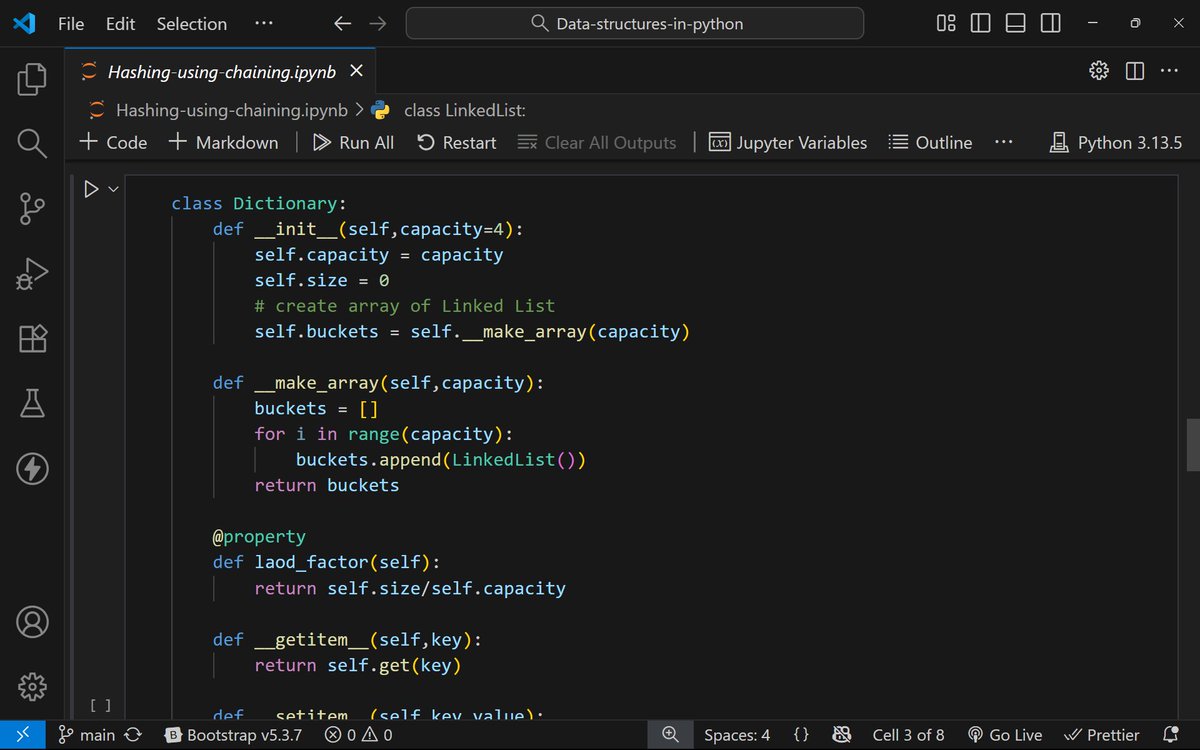Open the Testing view

point(31,403)
